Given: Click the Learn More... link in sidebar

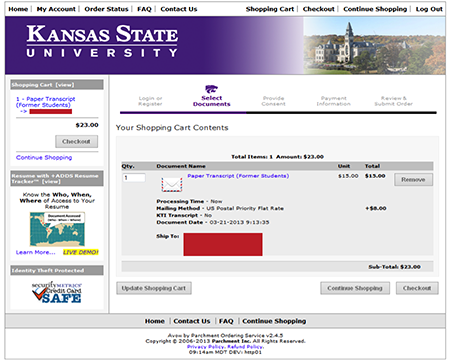Looking at the screenshot, I should point(36,252).
